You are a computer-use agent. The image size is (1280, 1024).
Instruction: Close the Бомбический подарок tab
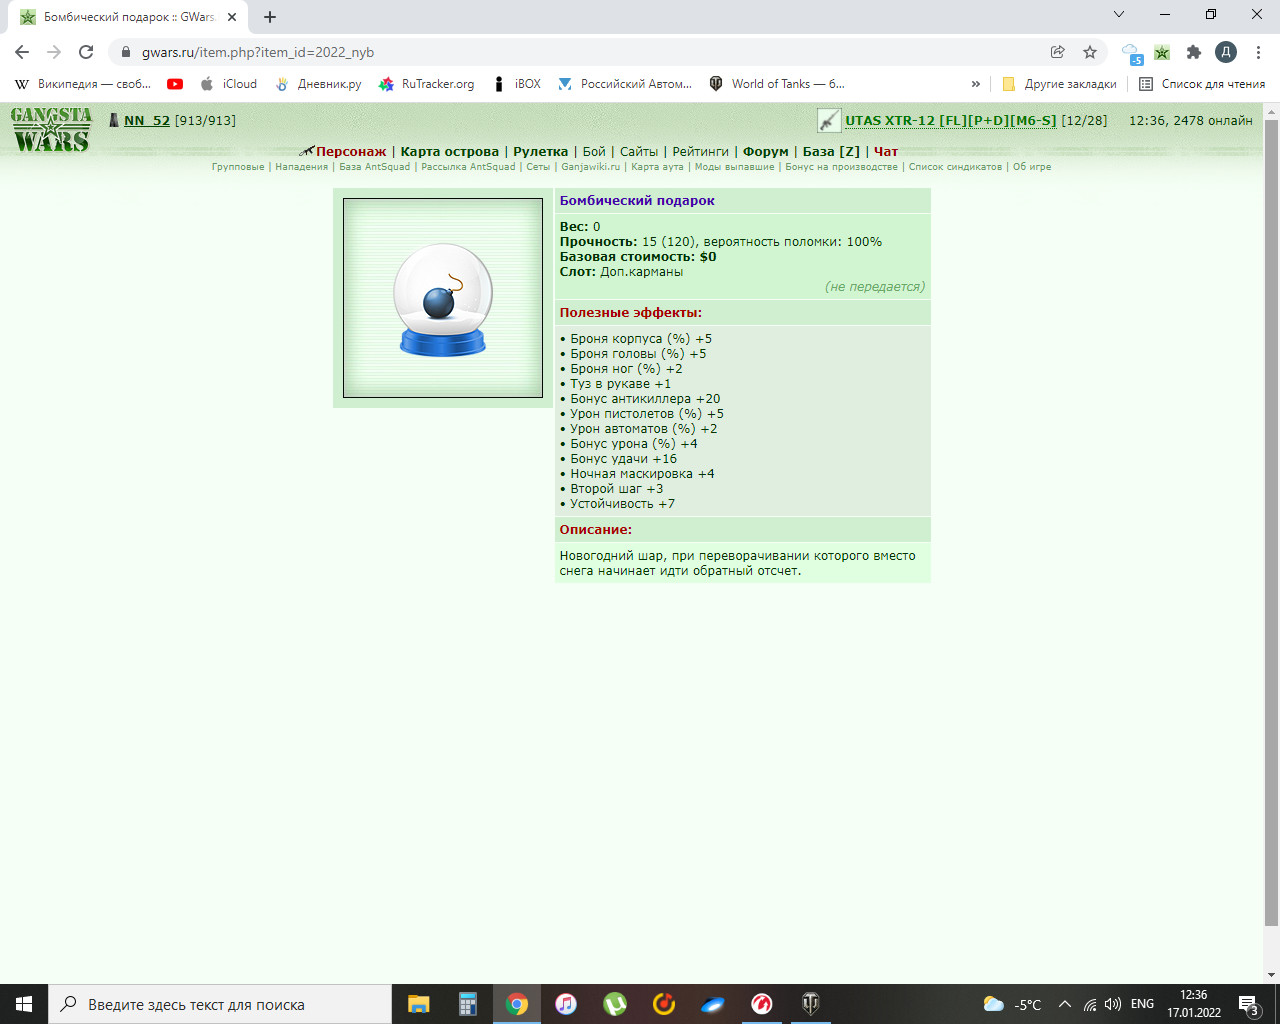click(232, 17)
